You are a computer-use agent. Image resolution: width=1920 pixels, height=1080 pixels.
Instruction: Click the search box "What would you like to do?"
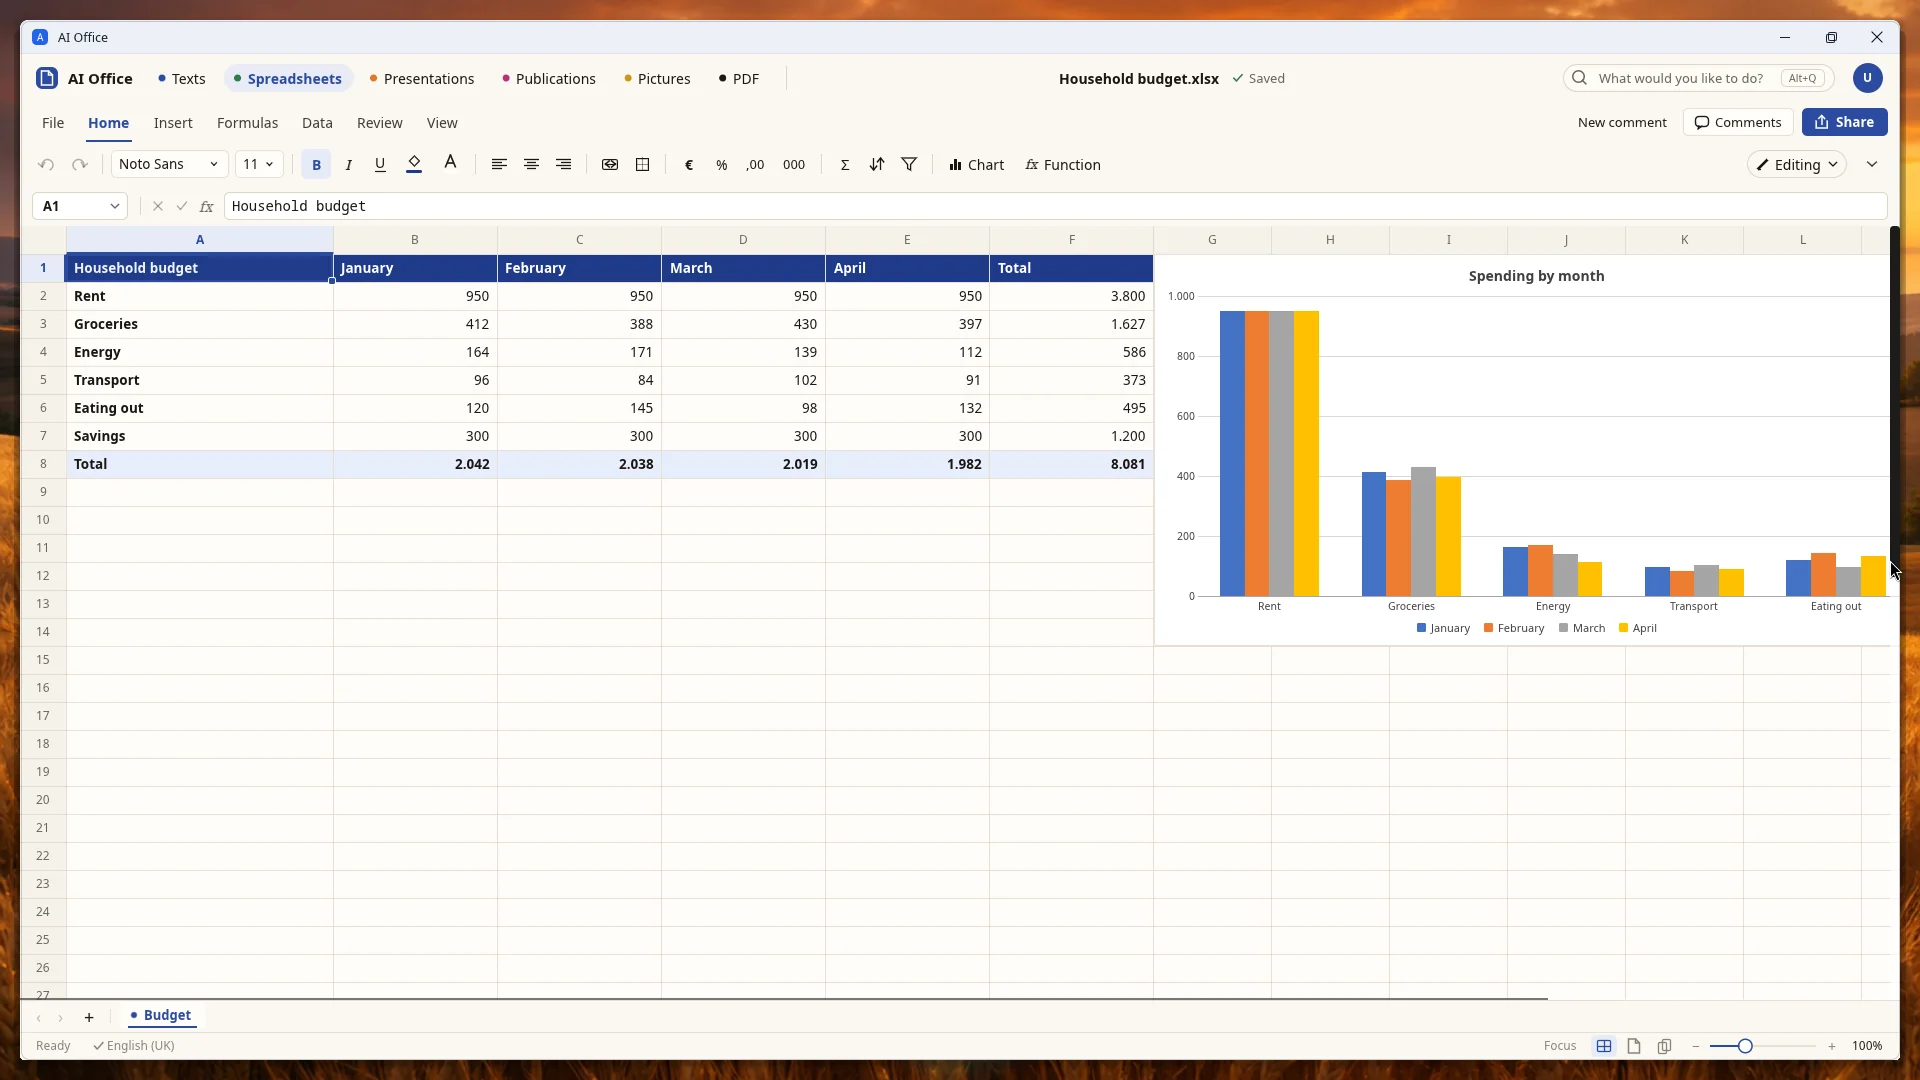point(1698,78)
